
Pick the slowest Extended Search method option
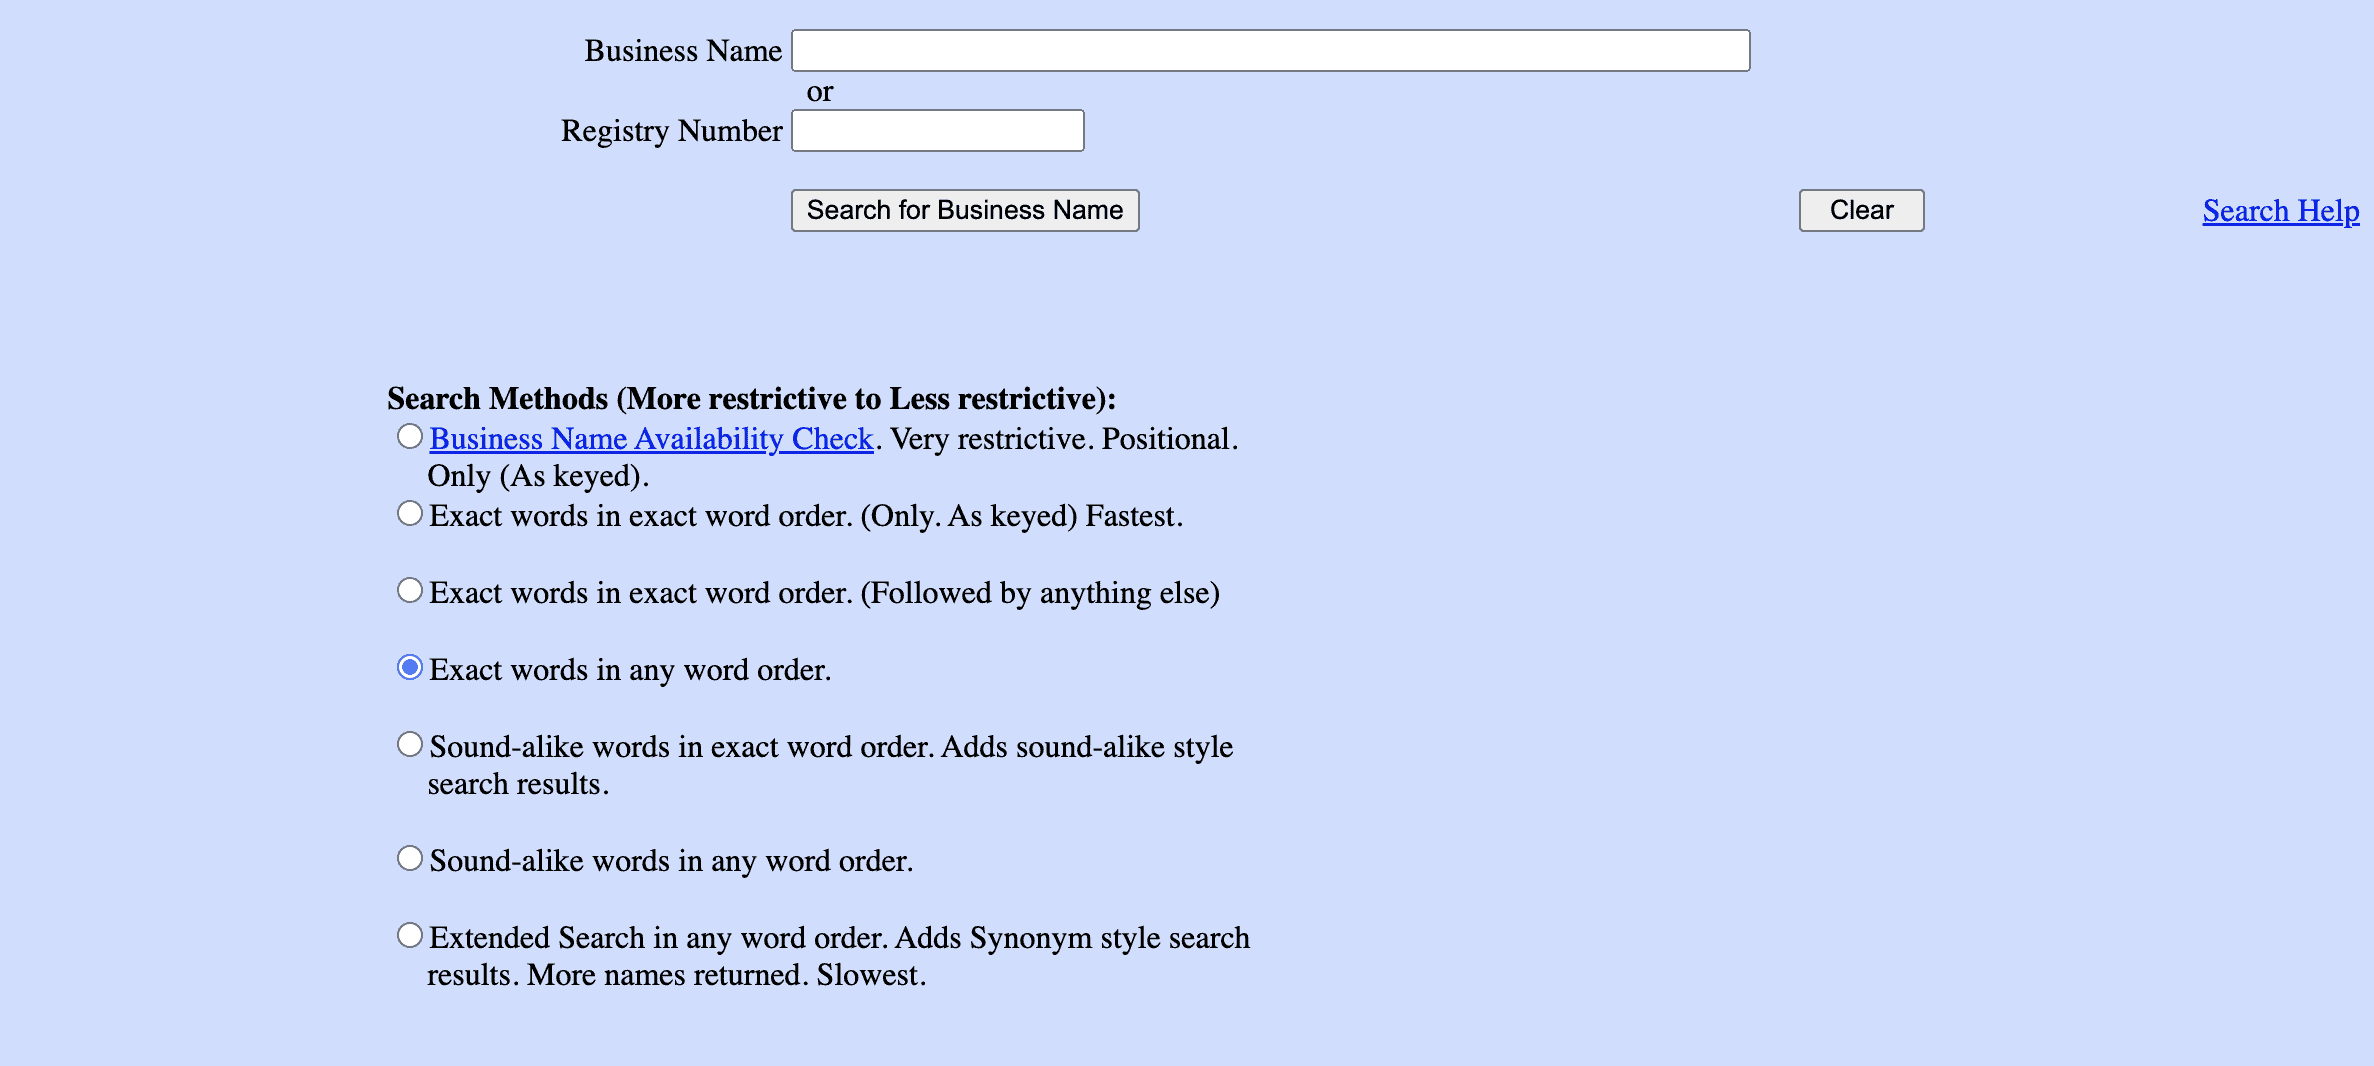click(409, 935)
